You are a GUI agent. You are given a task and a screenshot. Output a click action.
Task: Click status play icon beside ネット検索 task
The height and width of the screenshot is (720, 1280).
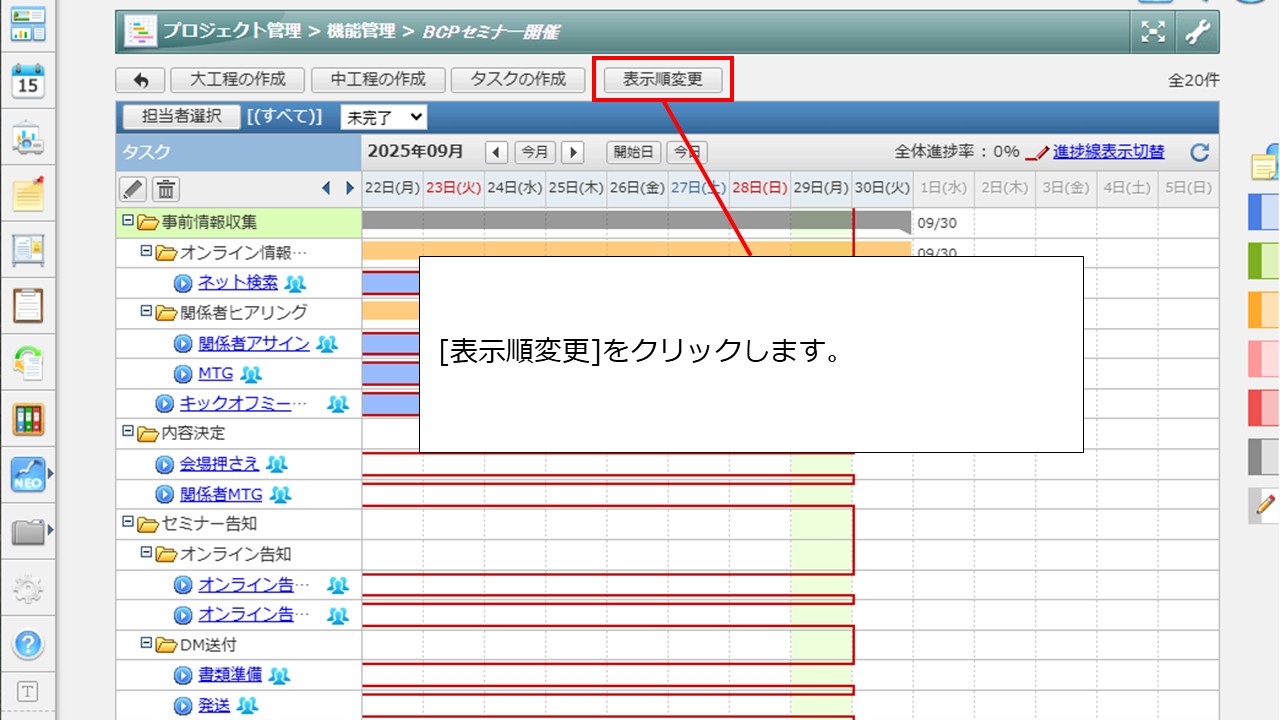point(183,283)
